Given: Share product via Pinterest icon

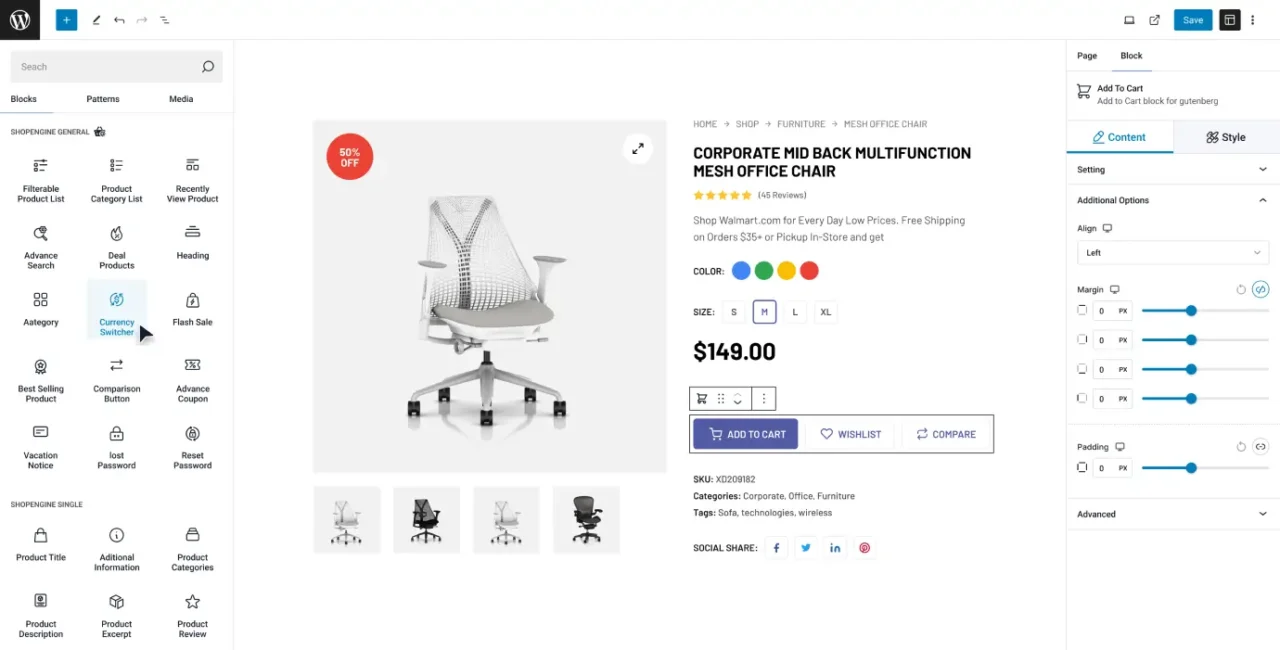Looking at the screenshot, I should point(864,548).
